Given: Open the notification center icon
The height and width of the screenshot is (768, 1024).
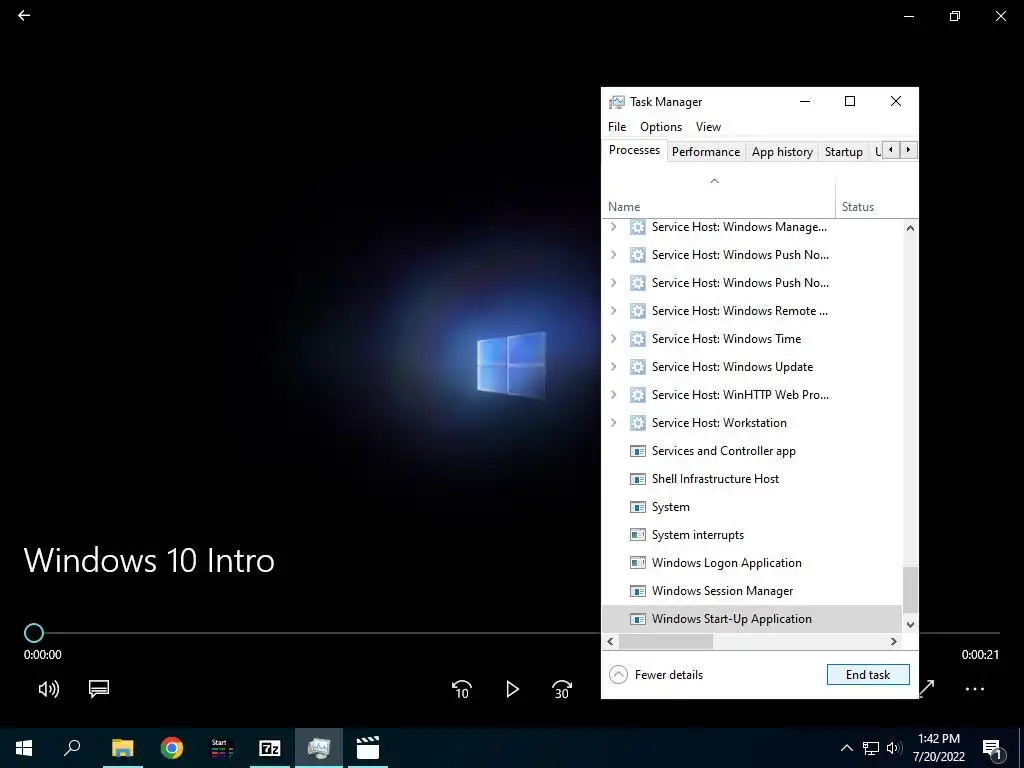Looking at the screenshot, I should pos(992,748).
